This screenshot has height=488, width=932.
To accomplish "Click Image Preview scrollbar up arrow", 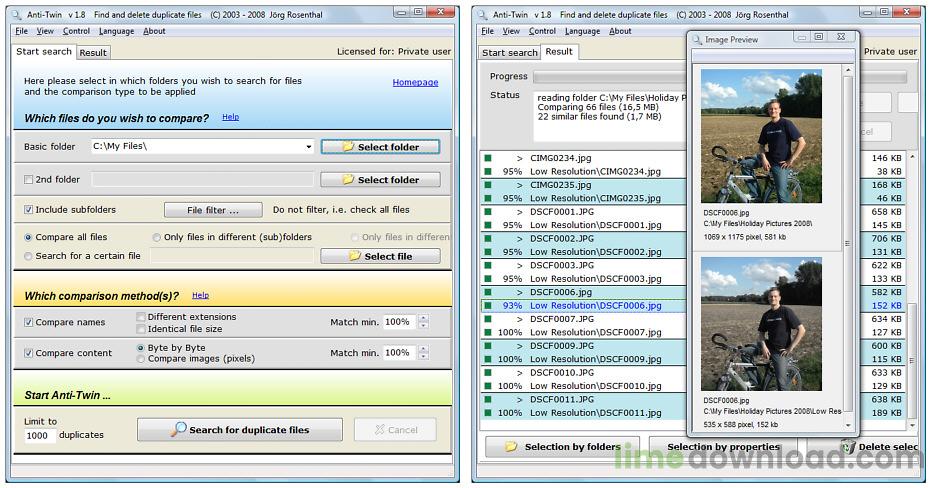I will tap(848, 70).
